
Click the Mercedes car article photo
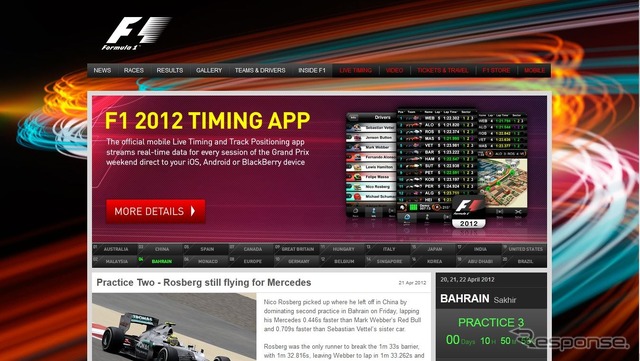point(174,327)
